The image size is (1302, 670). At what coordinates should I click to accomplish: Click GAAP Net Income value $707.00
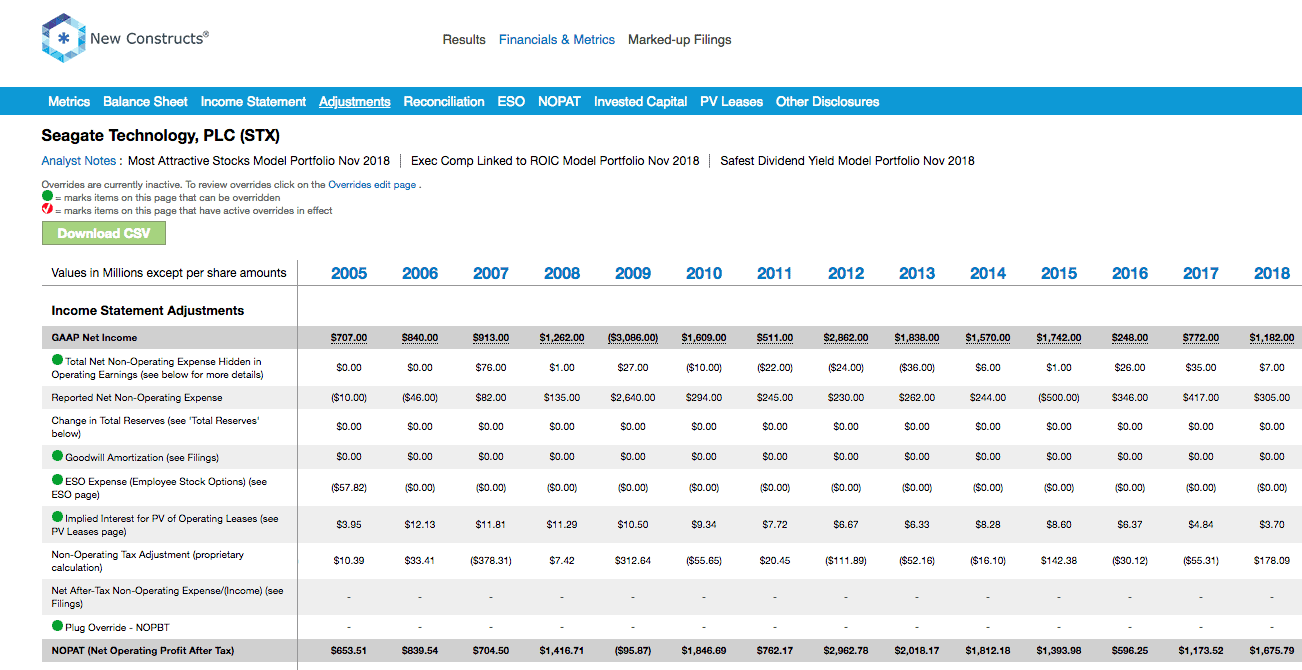(x=349, y=338)
